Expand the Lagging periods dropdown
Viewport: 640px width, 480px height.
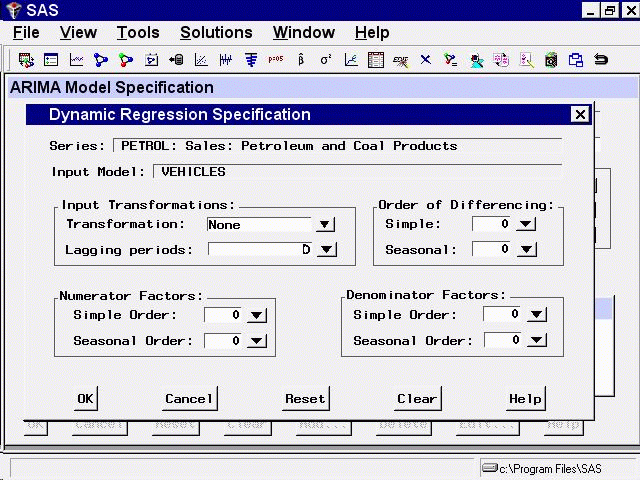[325, 250]
